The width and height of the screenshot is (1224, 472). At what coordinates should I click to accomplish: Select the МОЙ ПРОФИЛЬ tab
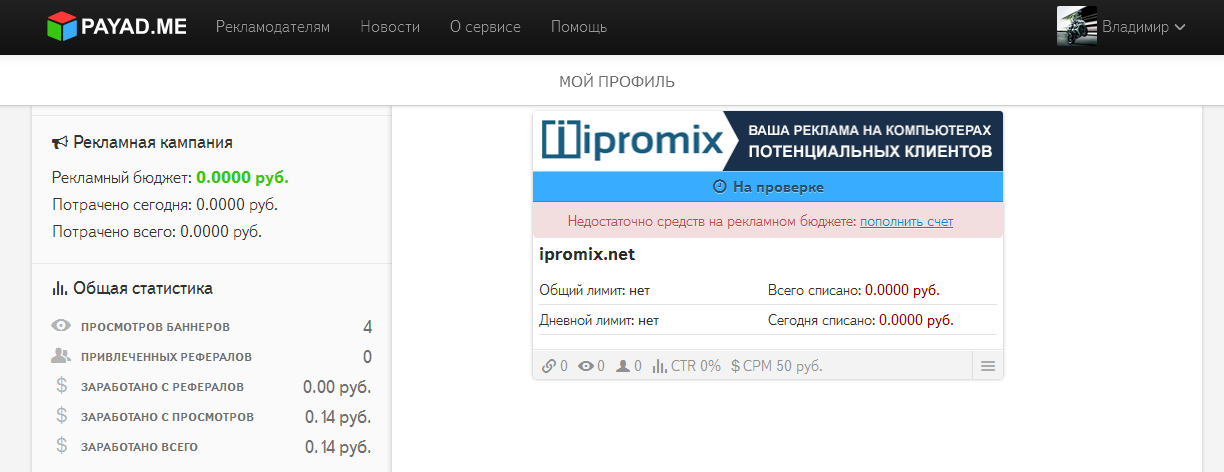pos(617,81)
